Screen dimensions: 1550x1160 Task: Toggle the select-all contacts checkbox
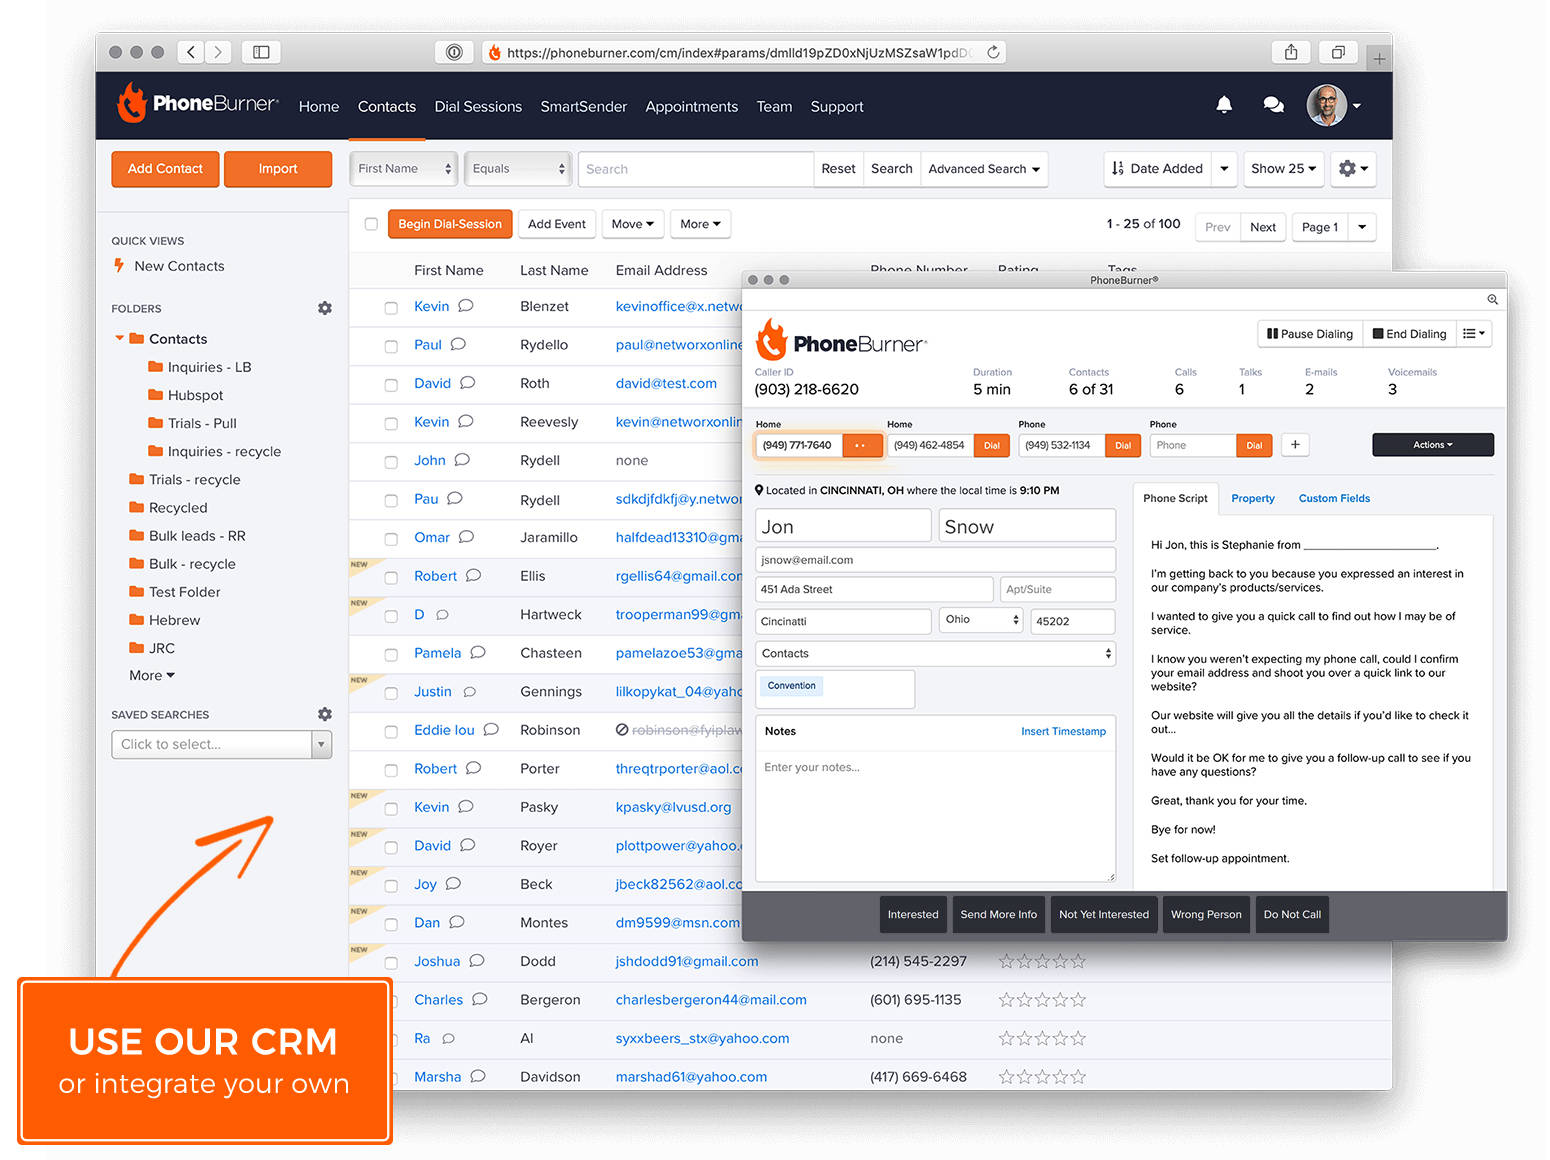(x=371, y=224)
